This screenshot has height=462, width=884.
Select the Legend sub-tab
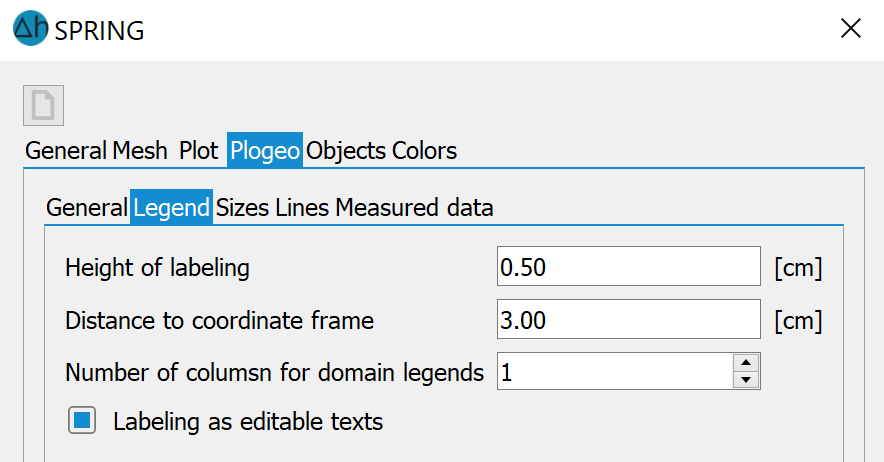[171, 208]
